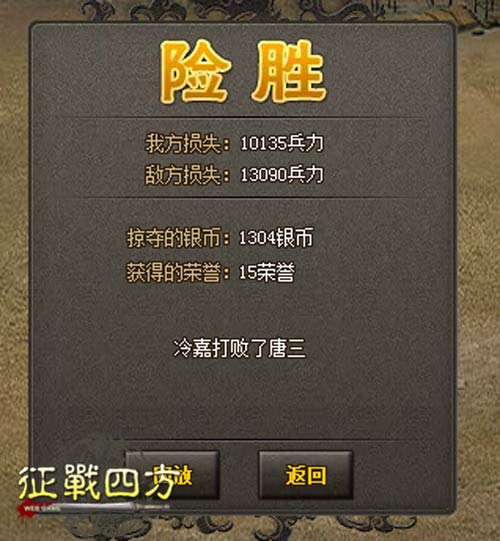Click the 征戰四方 game logo
Viewport: 500px width, 541px height.
tap(97, 482)
